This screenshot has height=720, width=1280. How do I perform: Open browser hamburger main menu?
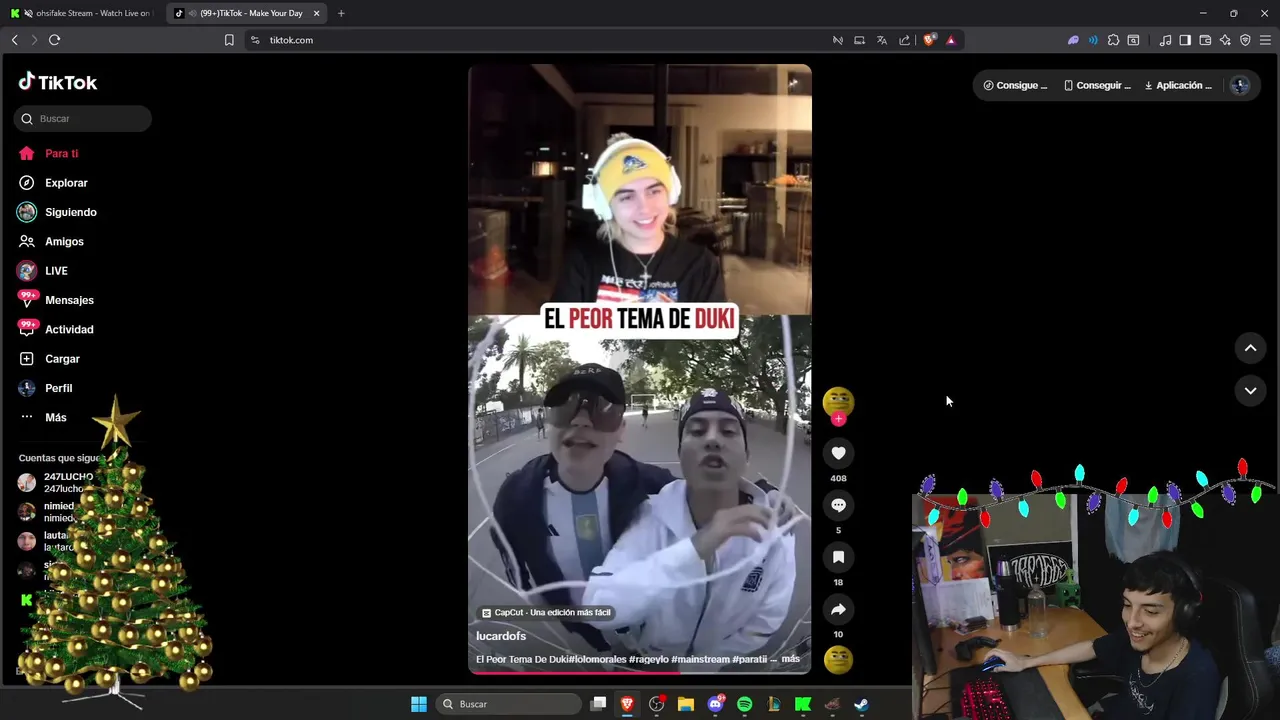click(x=1265, y=40)
